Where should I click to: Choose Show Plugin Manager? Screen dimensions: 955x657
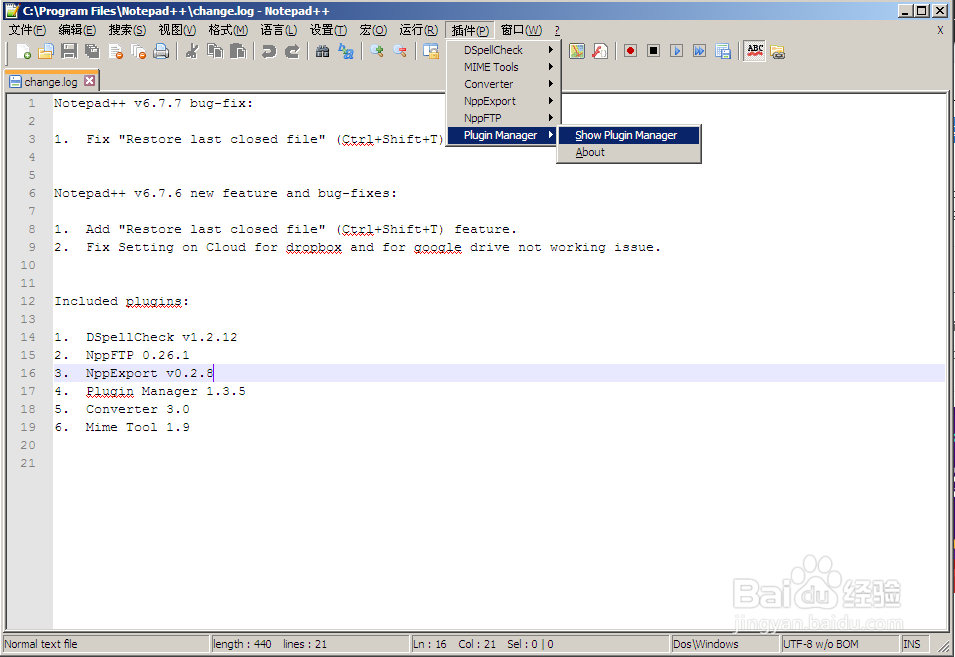[629, 135]
